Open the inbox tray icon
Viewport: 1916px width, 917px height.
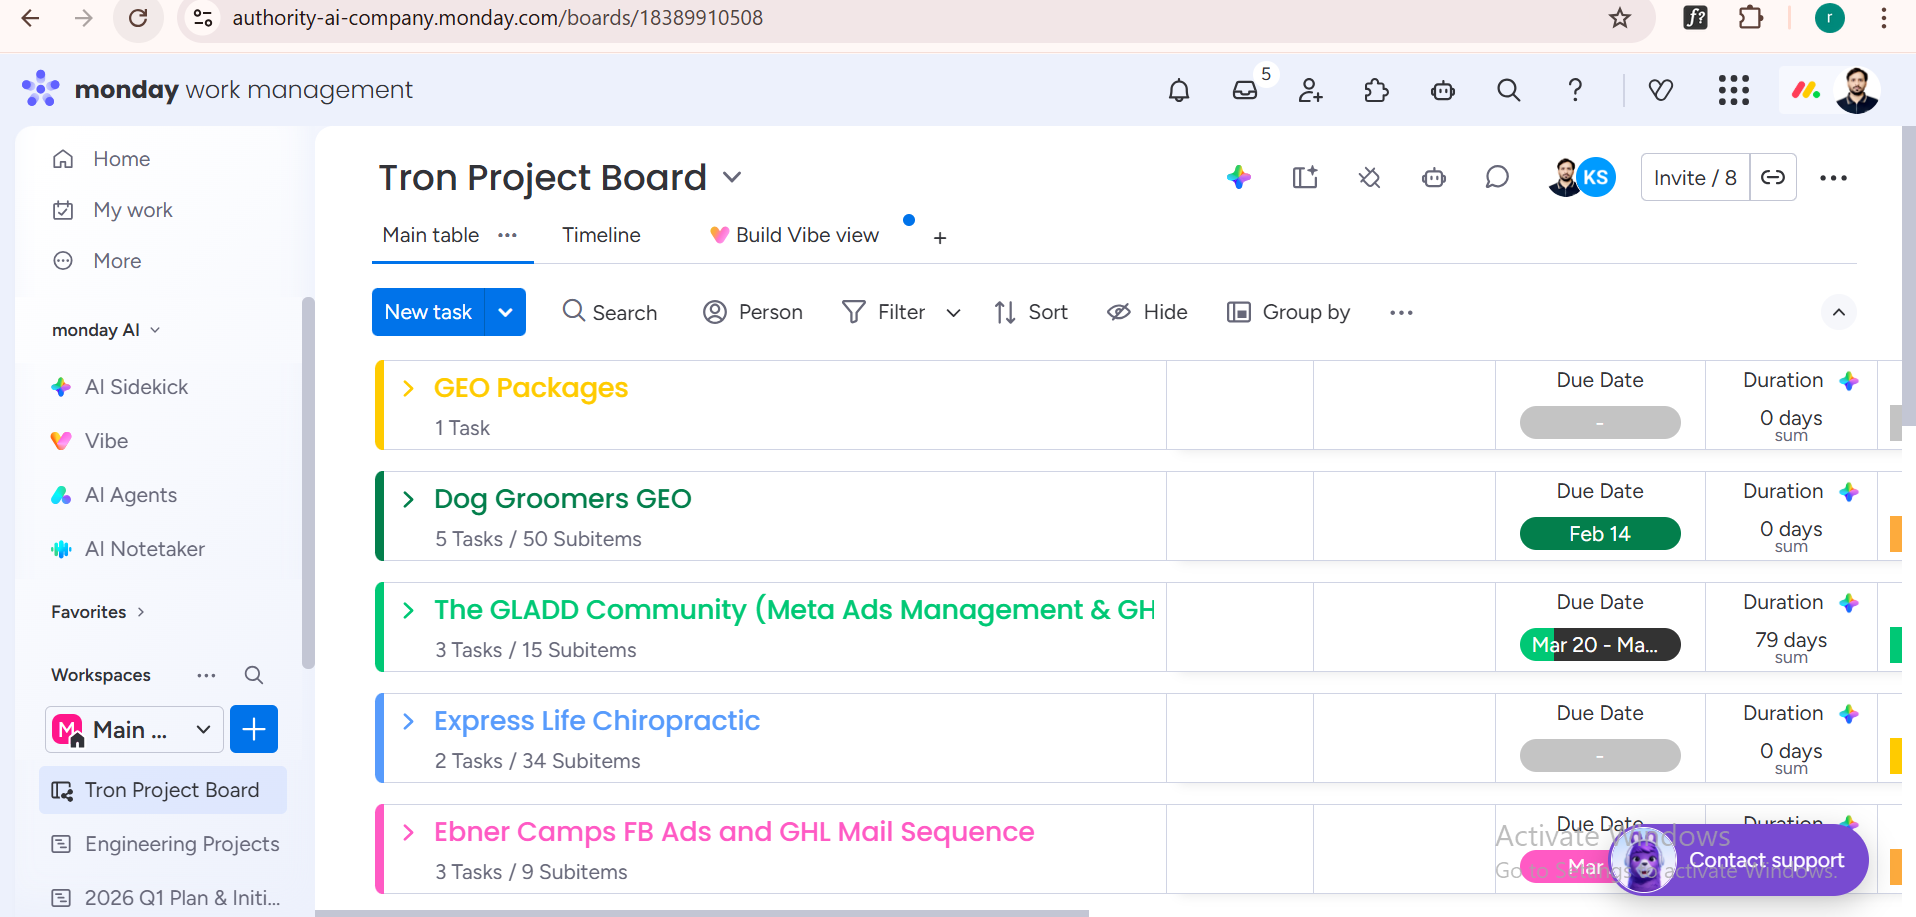click(1245, 91)
